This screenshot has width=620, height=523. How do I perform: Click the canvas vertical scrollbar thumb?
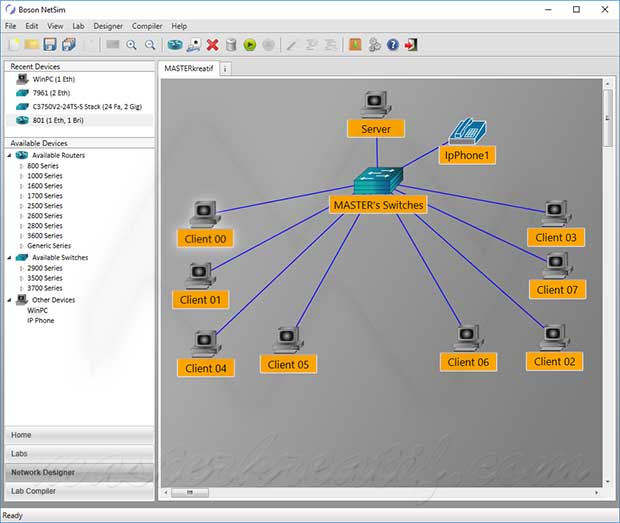coord(608,118)
